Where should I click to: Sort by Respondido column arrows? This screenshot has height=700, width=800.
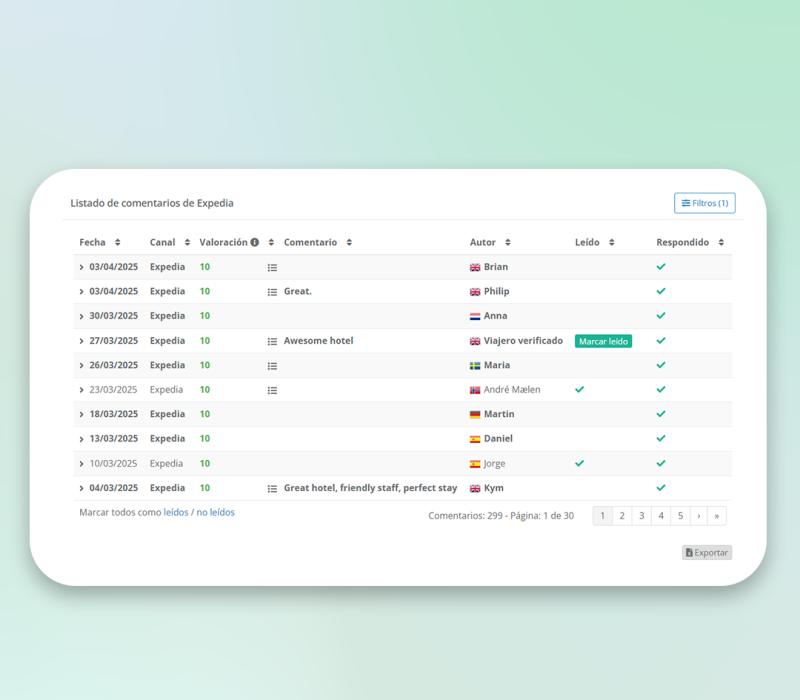point(721,242)
